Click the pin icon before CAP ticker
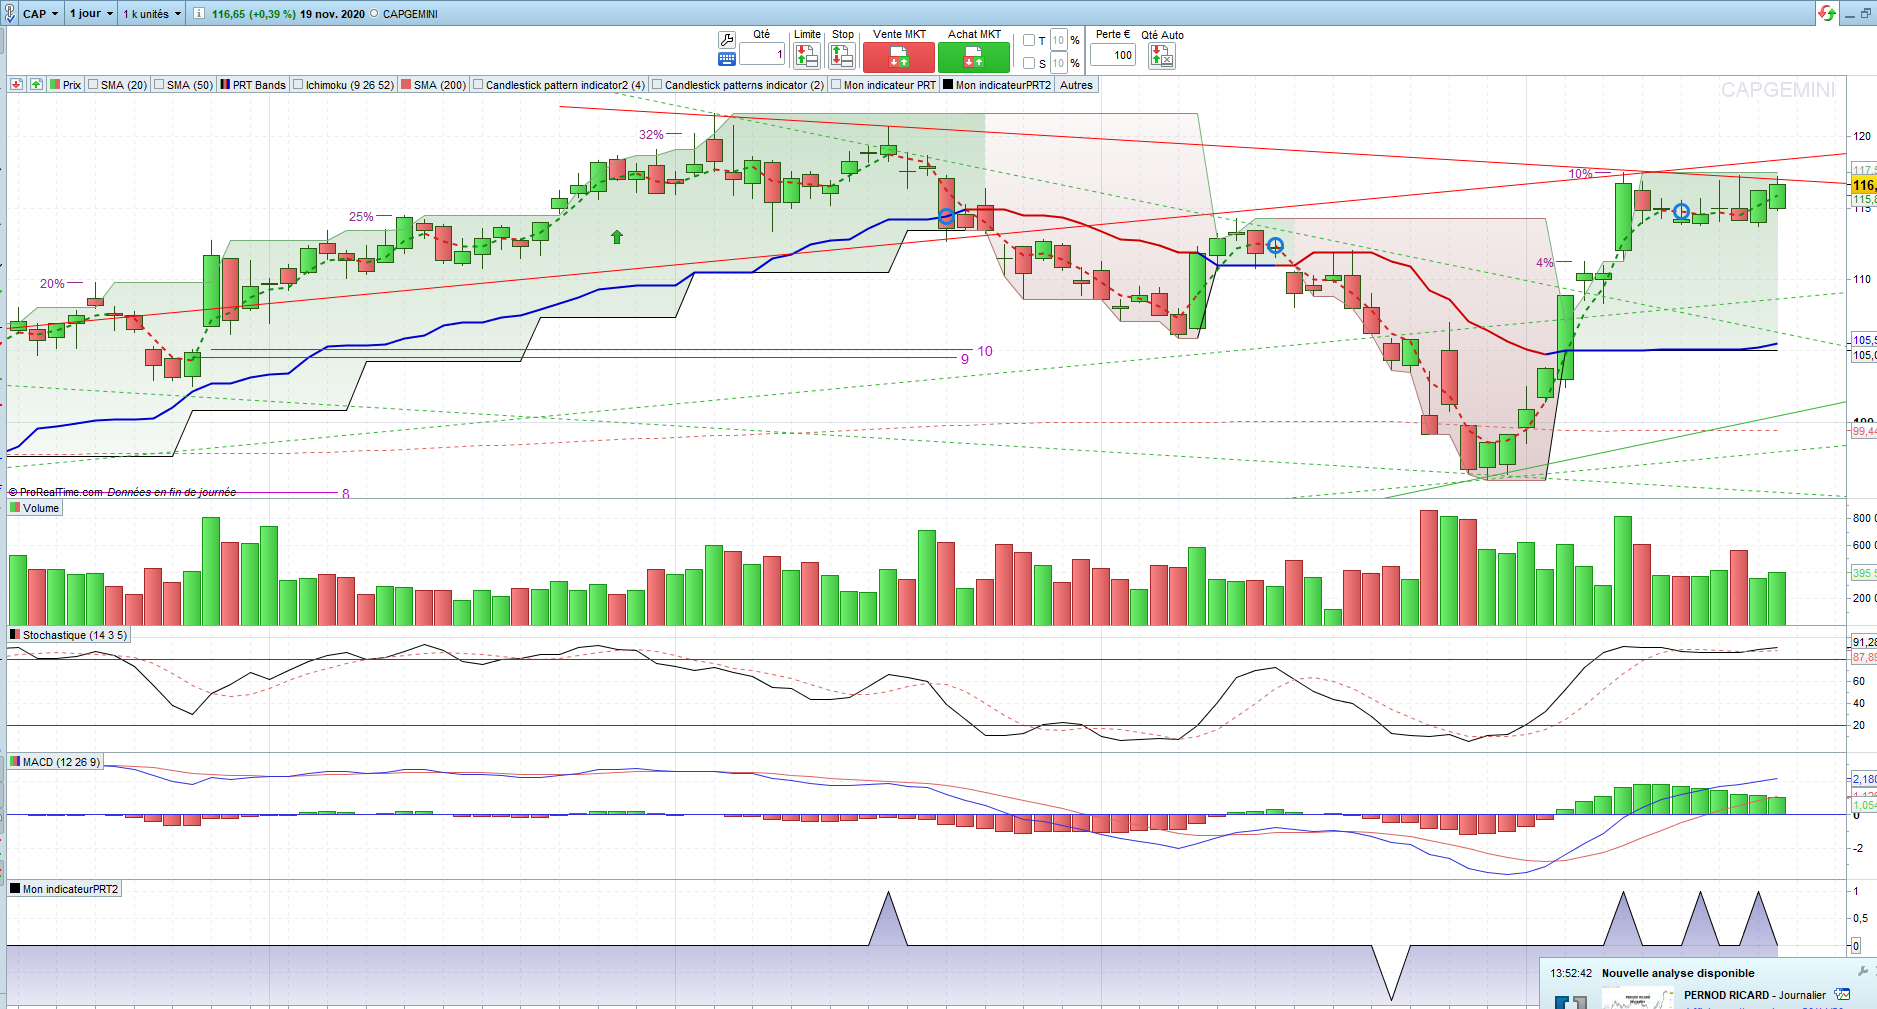Screen dimensions: 1877x1009 click(10, 14)
